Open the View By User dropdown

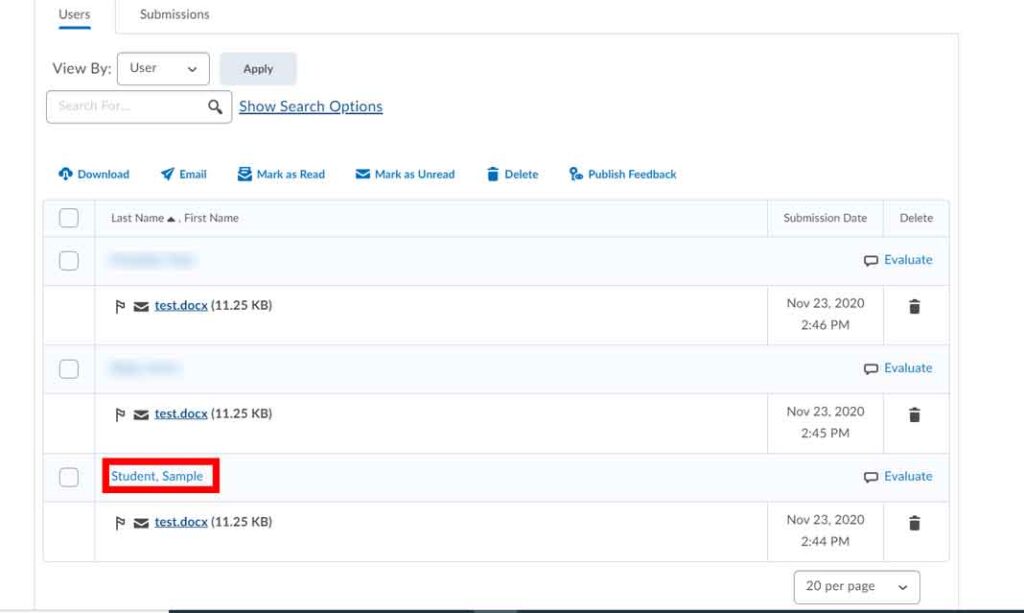click(163, 68)
